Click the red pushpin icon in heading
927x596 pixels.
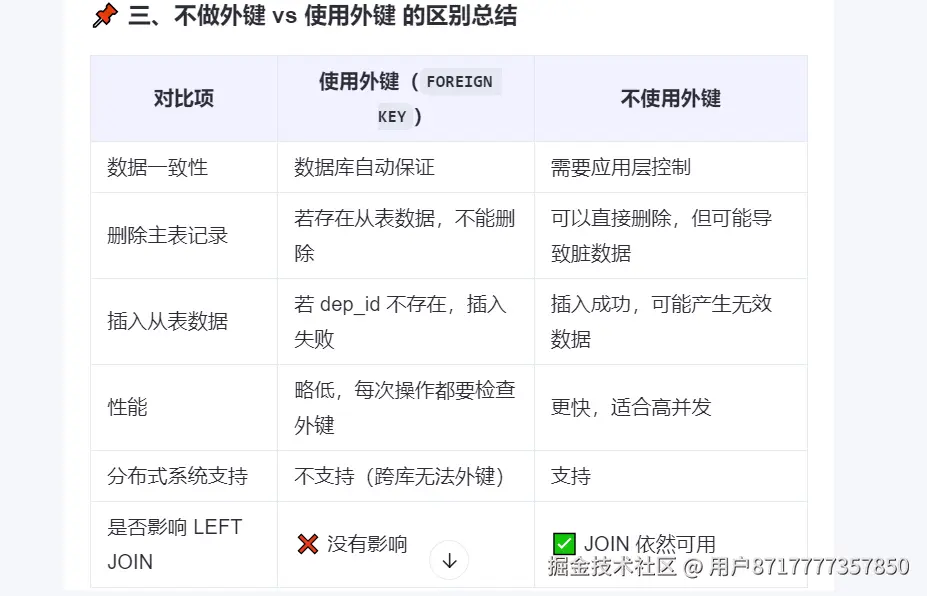pyautogui.click(x=104, y=16)
